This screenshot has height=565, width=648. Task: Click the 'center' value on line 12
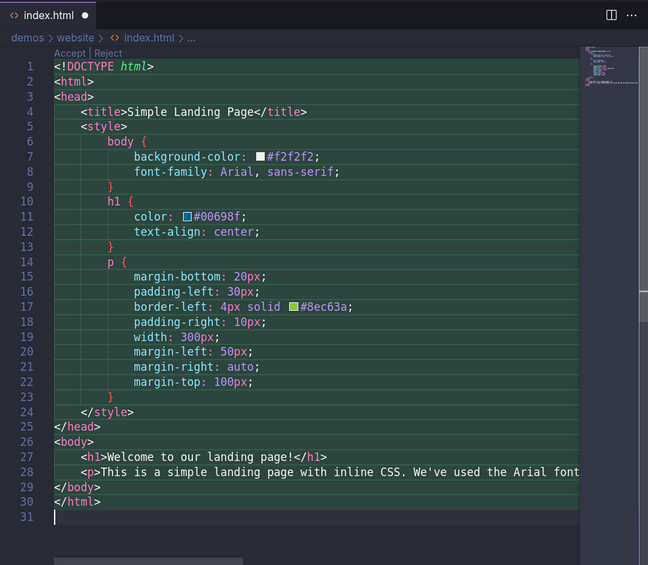click(233, 232)
